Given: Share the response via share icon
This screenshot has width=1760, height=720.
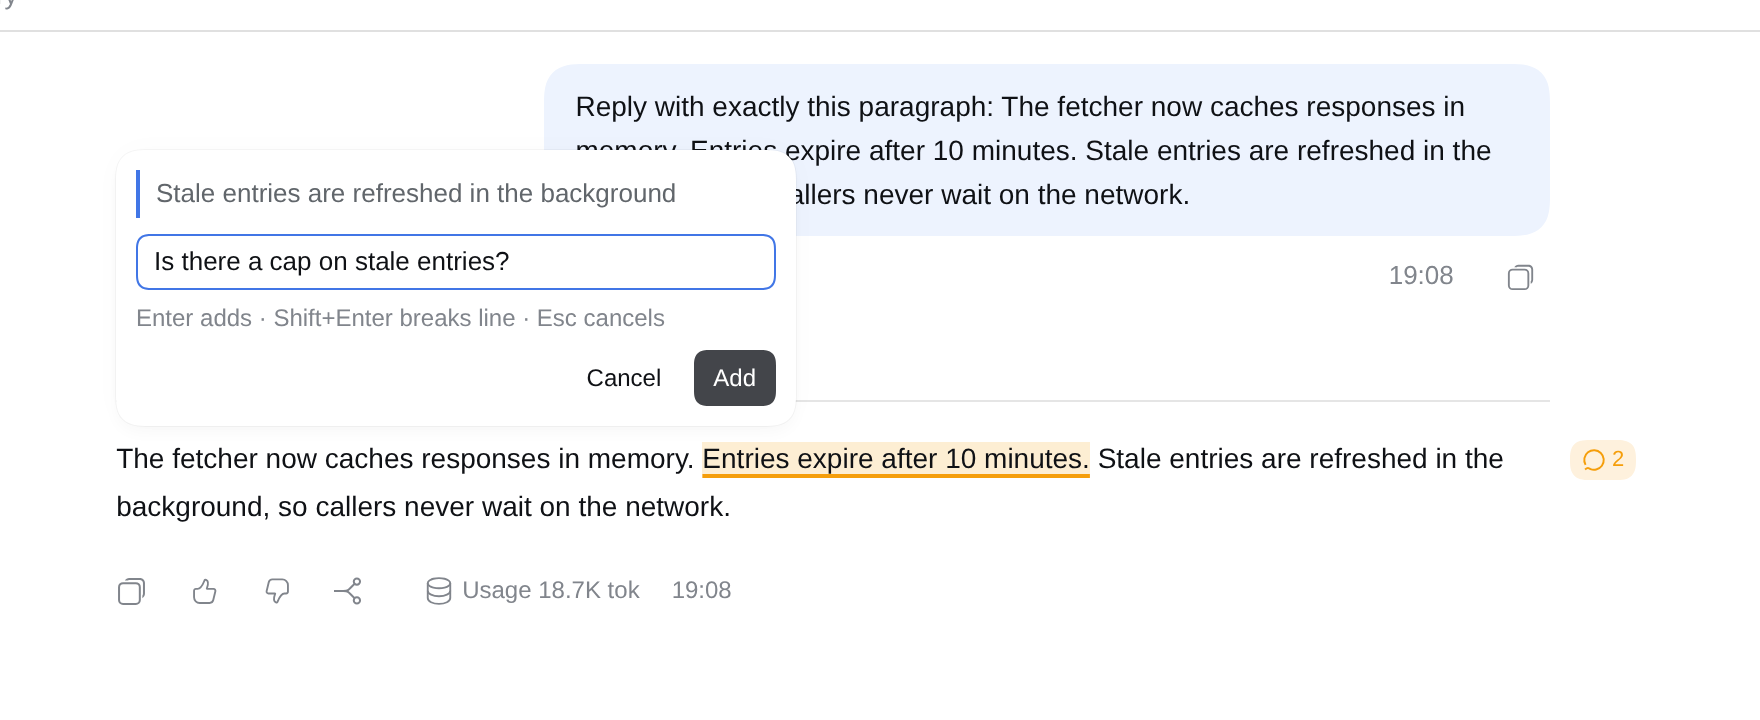Looking at the screenshot, I should [x=348, y=592].
